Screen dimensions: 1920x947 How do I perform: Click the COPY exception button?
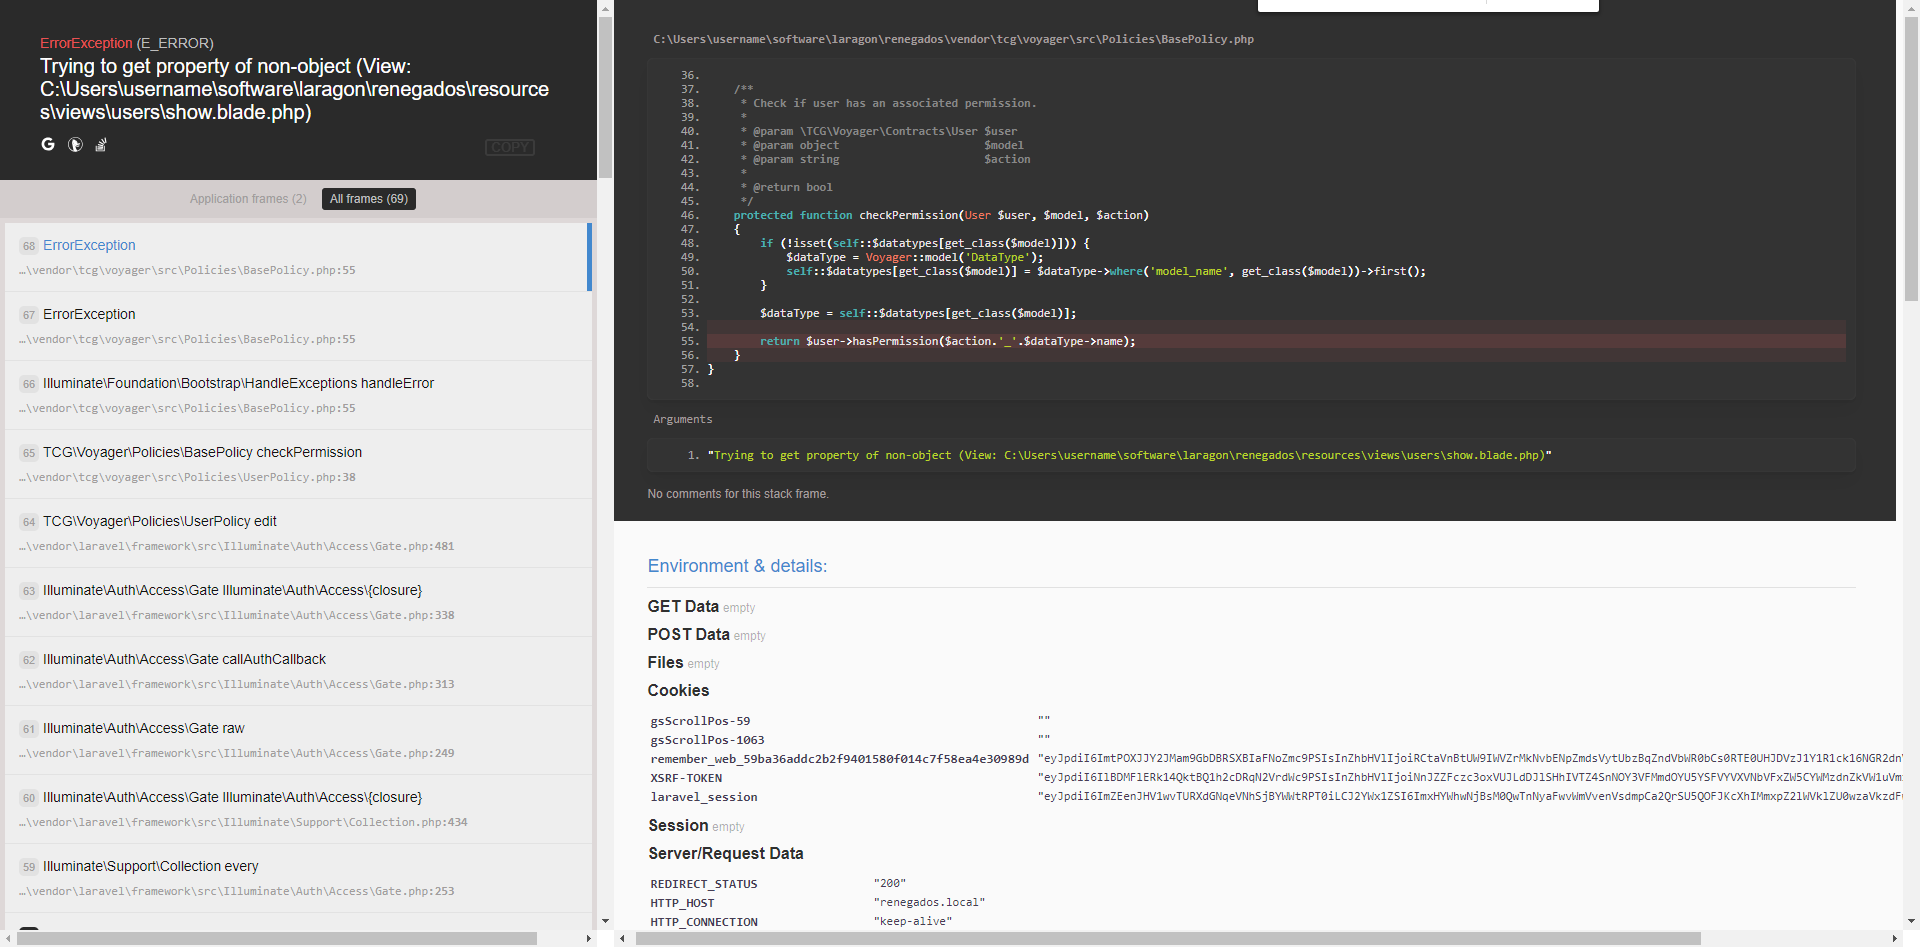[x=510, y=147]
